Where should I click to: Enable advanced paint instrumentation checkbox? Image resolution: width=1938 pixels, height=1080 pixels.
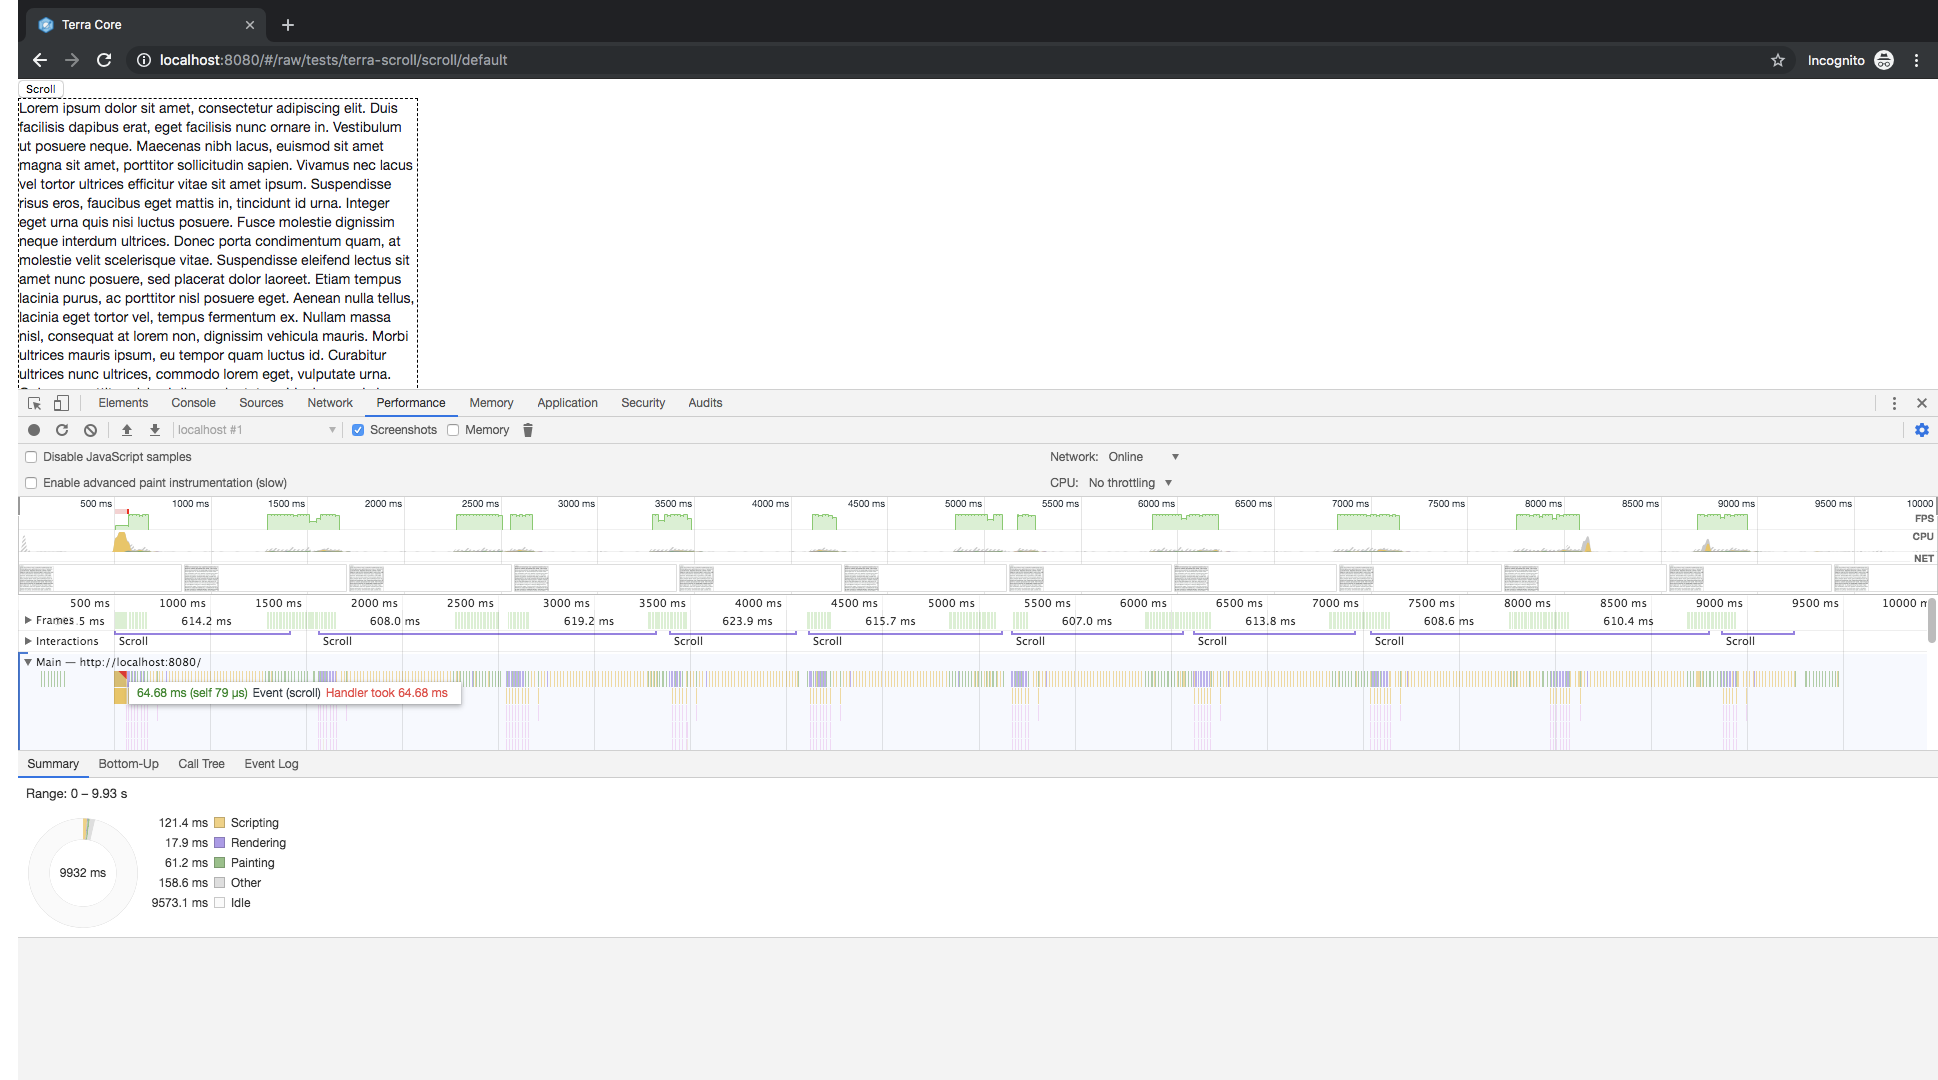31,483
